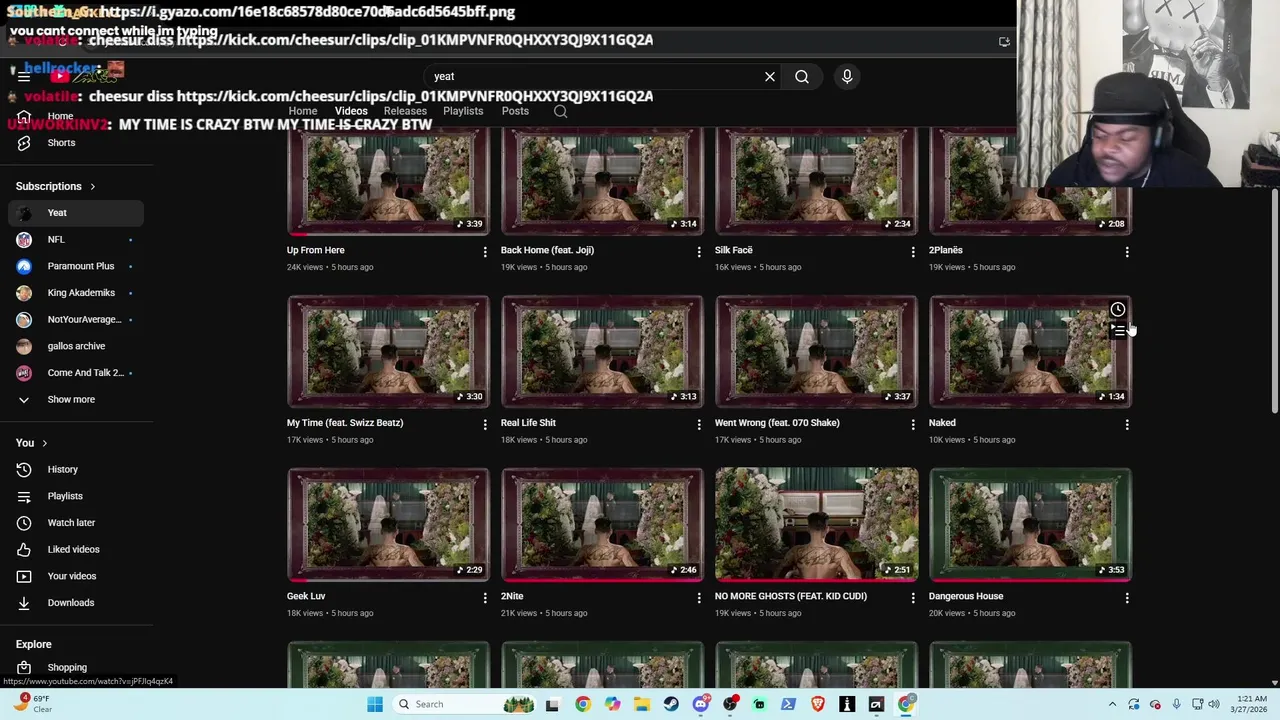
Task: Open Discord from the taskbar
Action: (701, 704)
